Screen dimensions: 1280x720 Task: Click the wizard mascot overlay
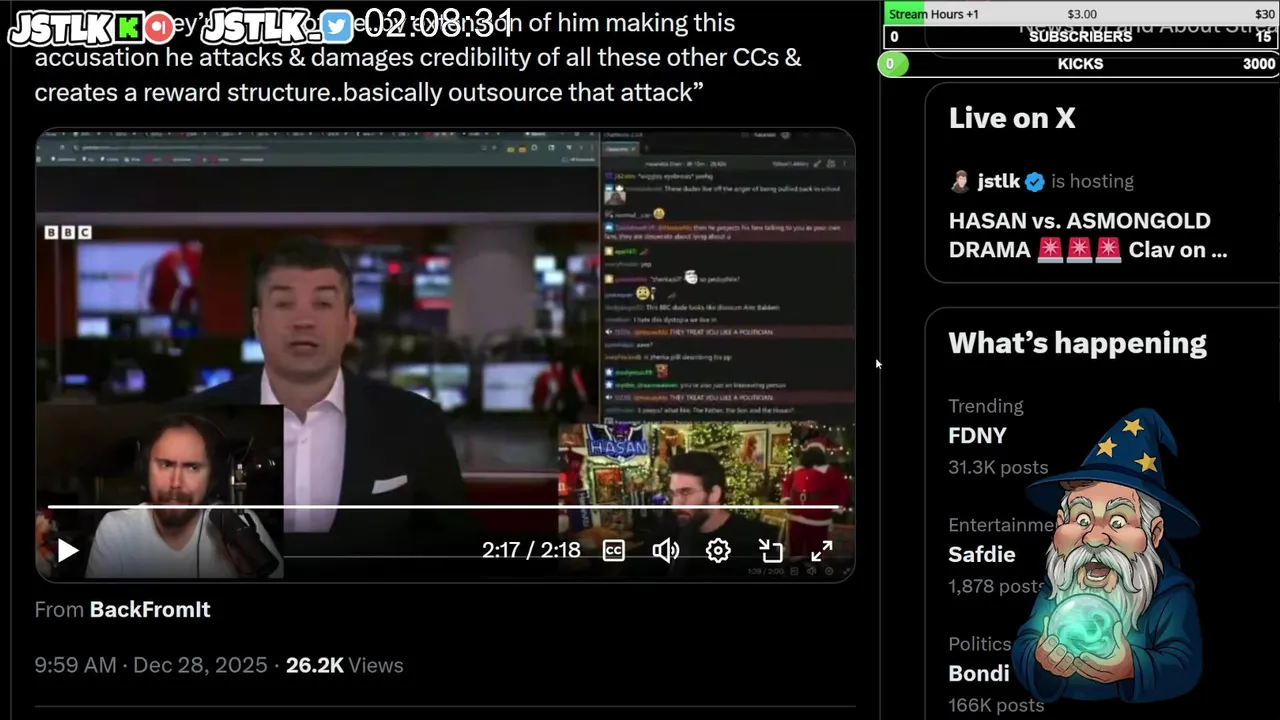tap(1110, 555)
